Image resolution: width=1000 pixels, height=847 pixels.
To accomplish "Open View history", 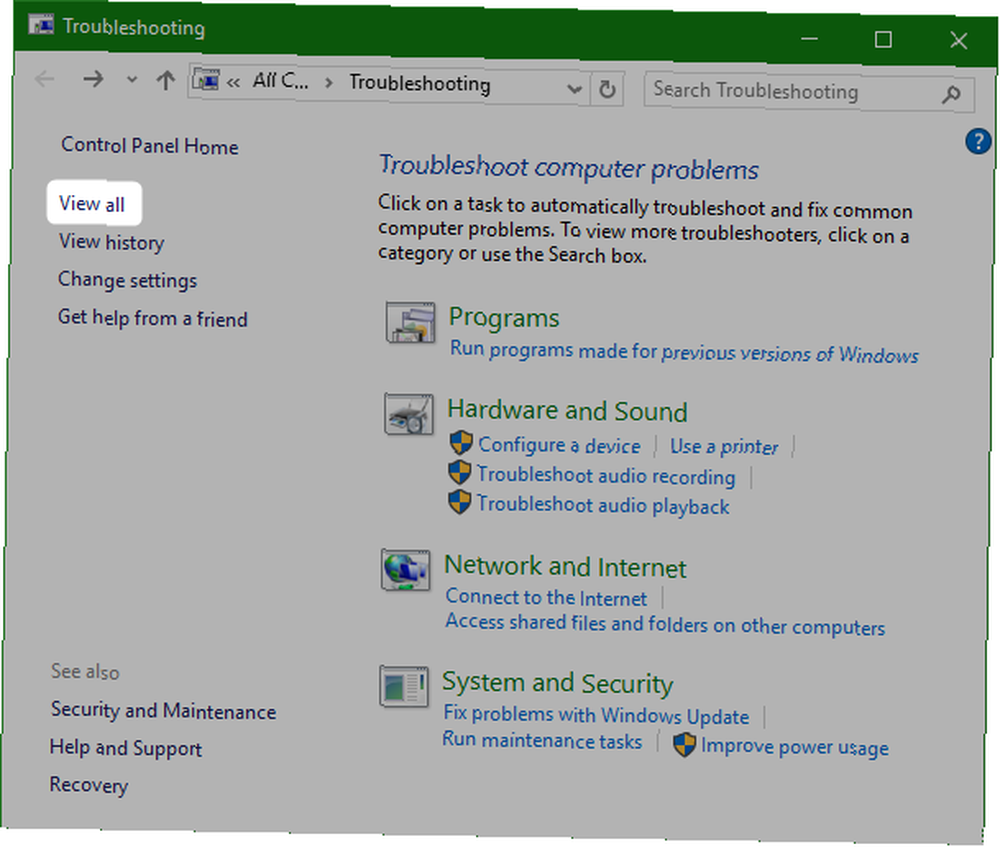I will [x=112, y=242].
